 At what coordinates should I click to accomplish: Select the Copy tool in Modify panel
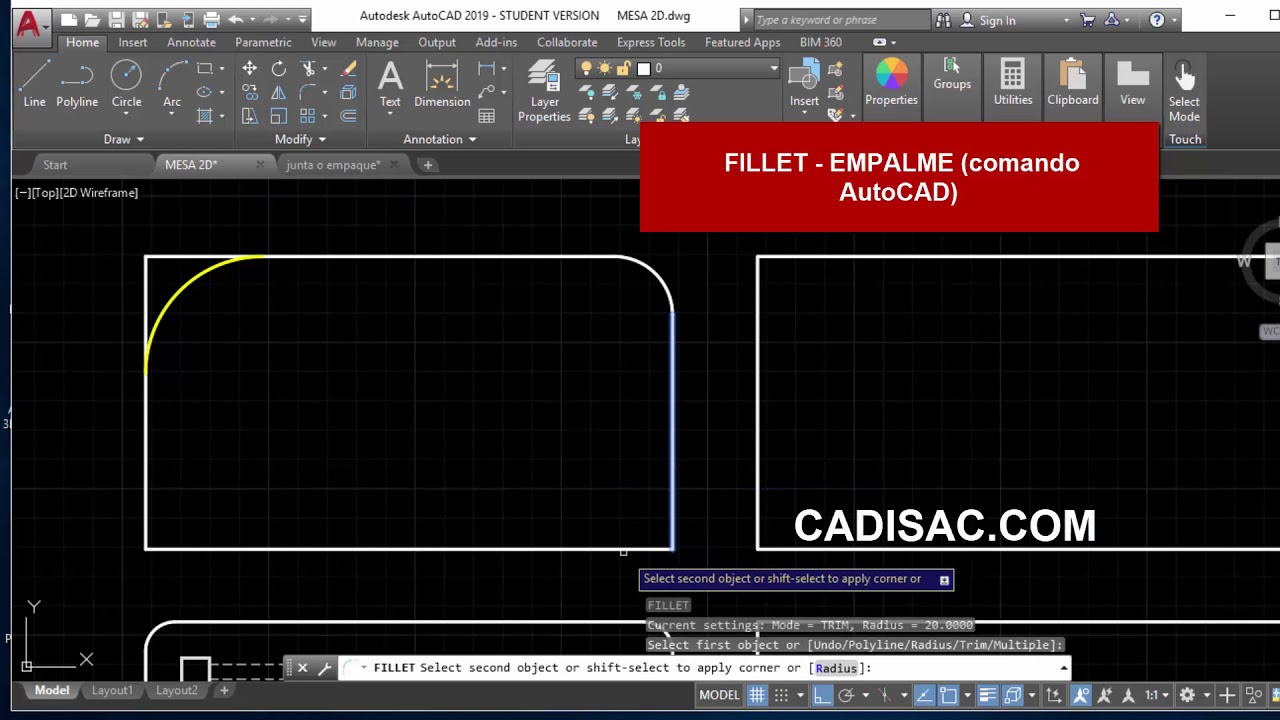249,93
